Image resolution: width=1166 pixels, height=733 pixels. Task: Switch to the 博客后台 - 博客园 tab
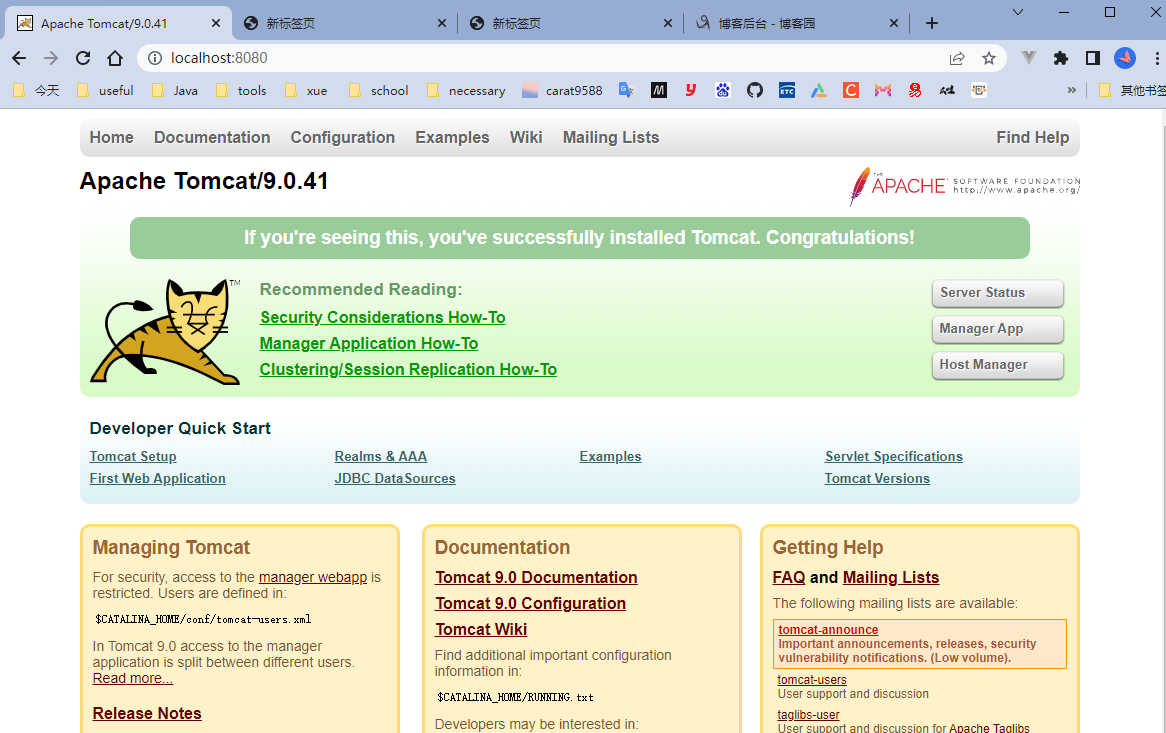pyautogui.click(x=795, y=23)
